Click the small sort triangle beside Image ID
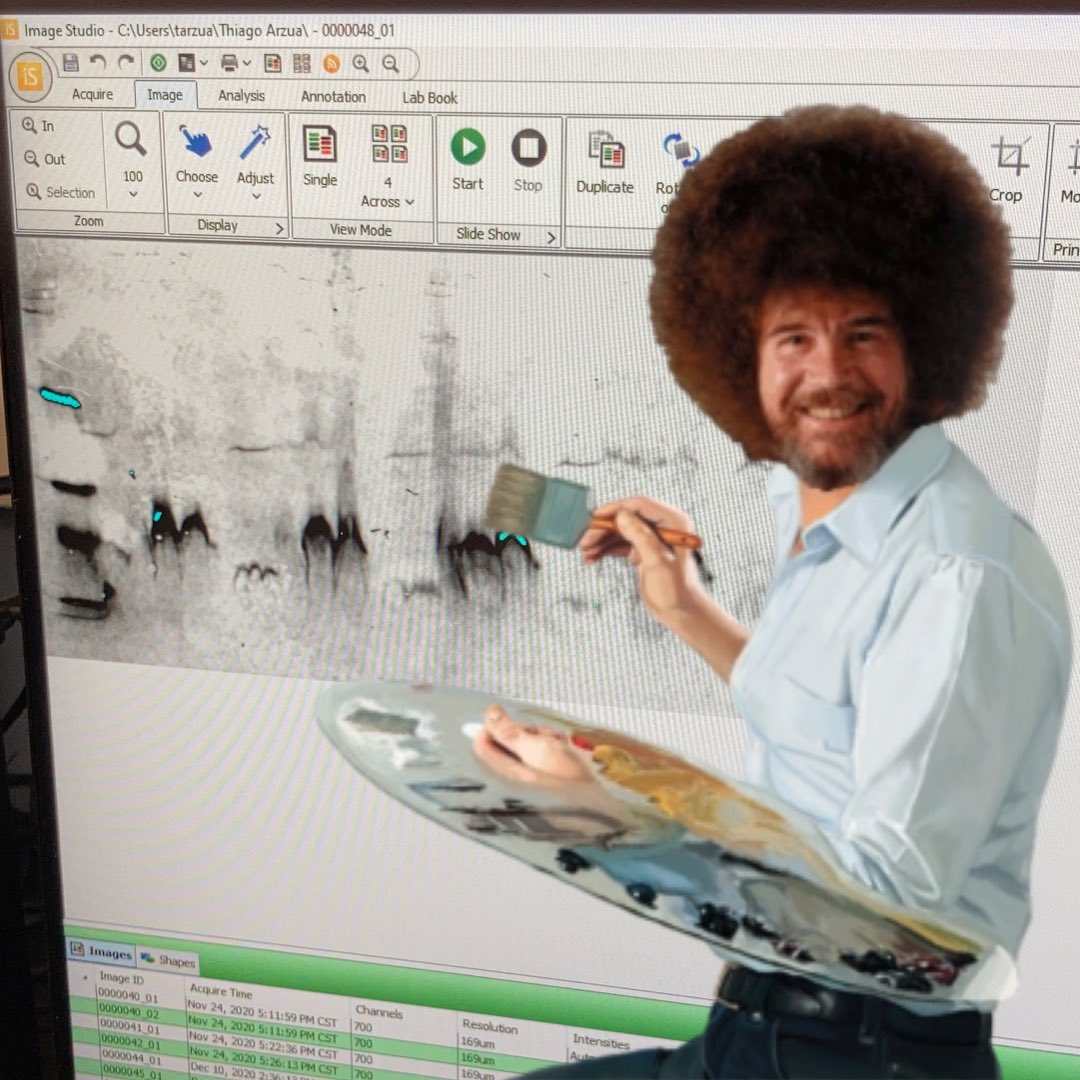 (85, 976)
